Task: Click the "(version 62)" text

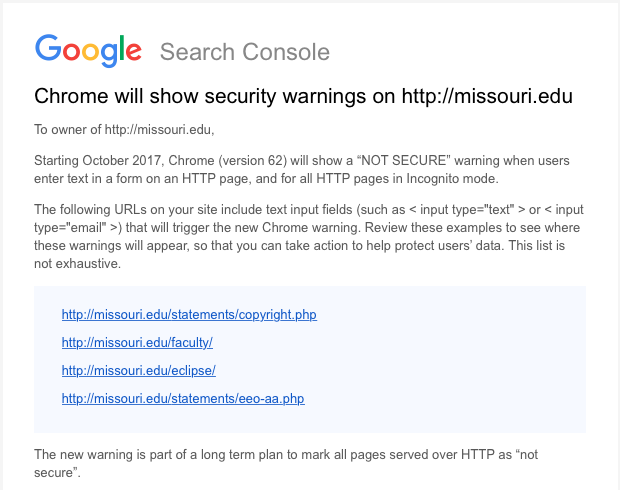Action: (253, 161)
